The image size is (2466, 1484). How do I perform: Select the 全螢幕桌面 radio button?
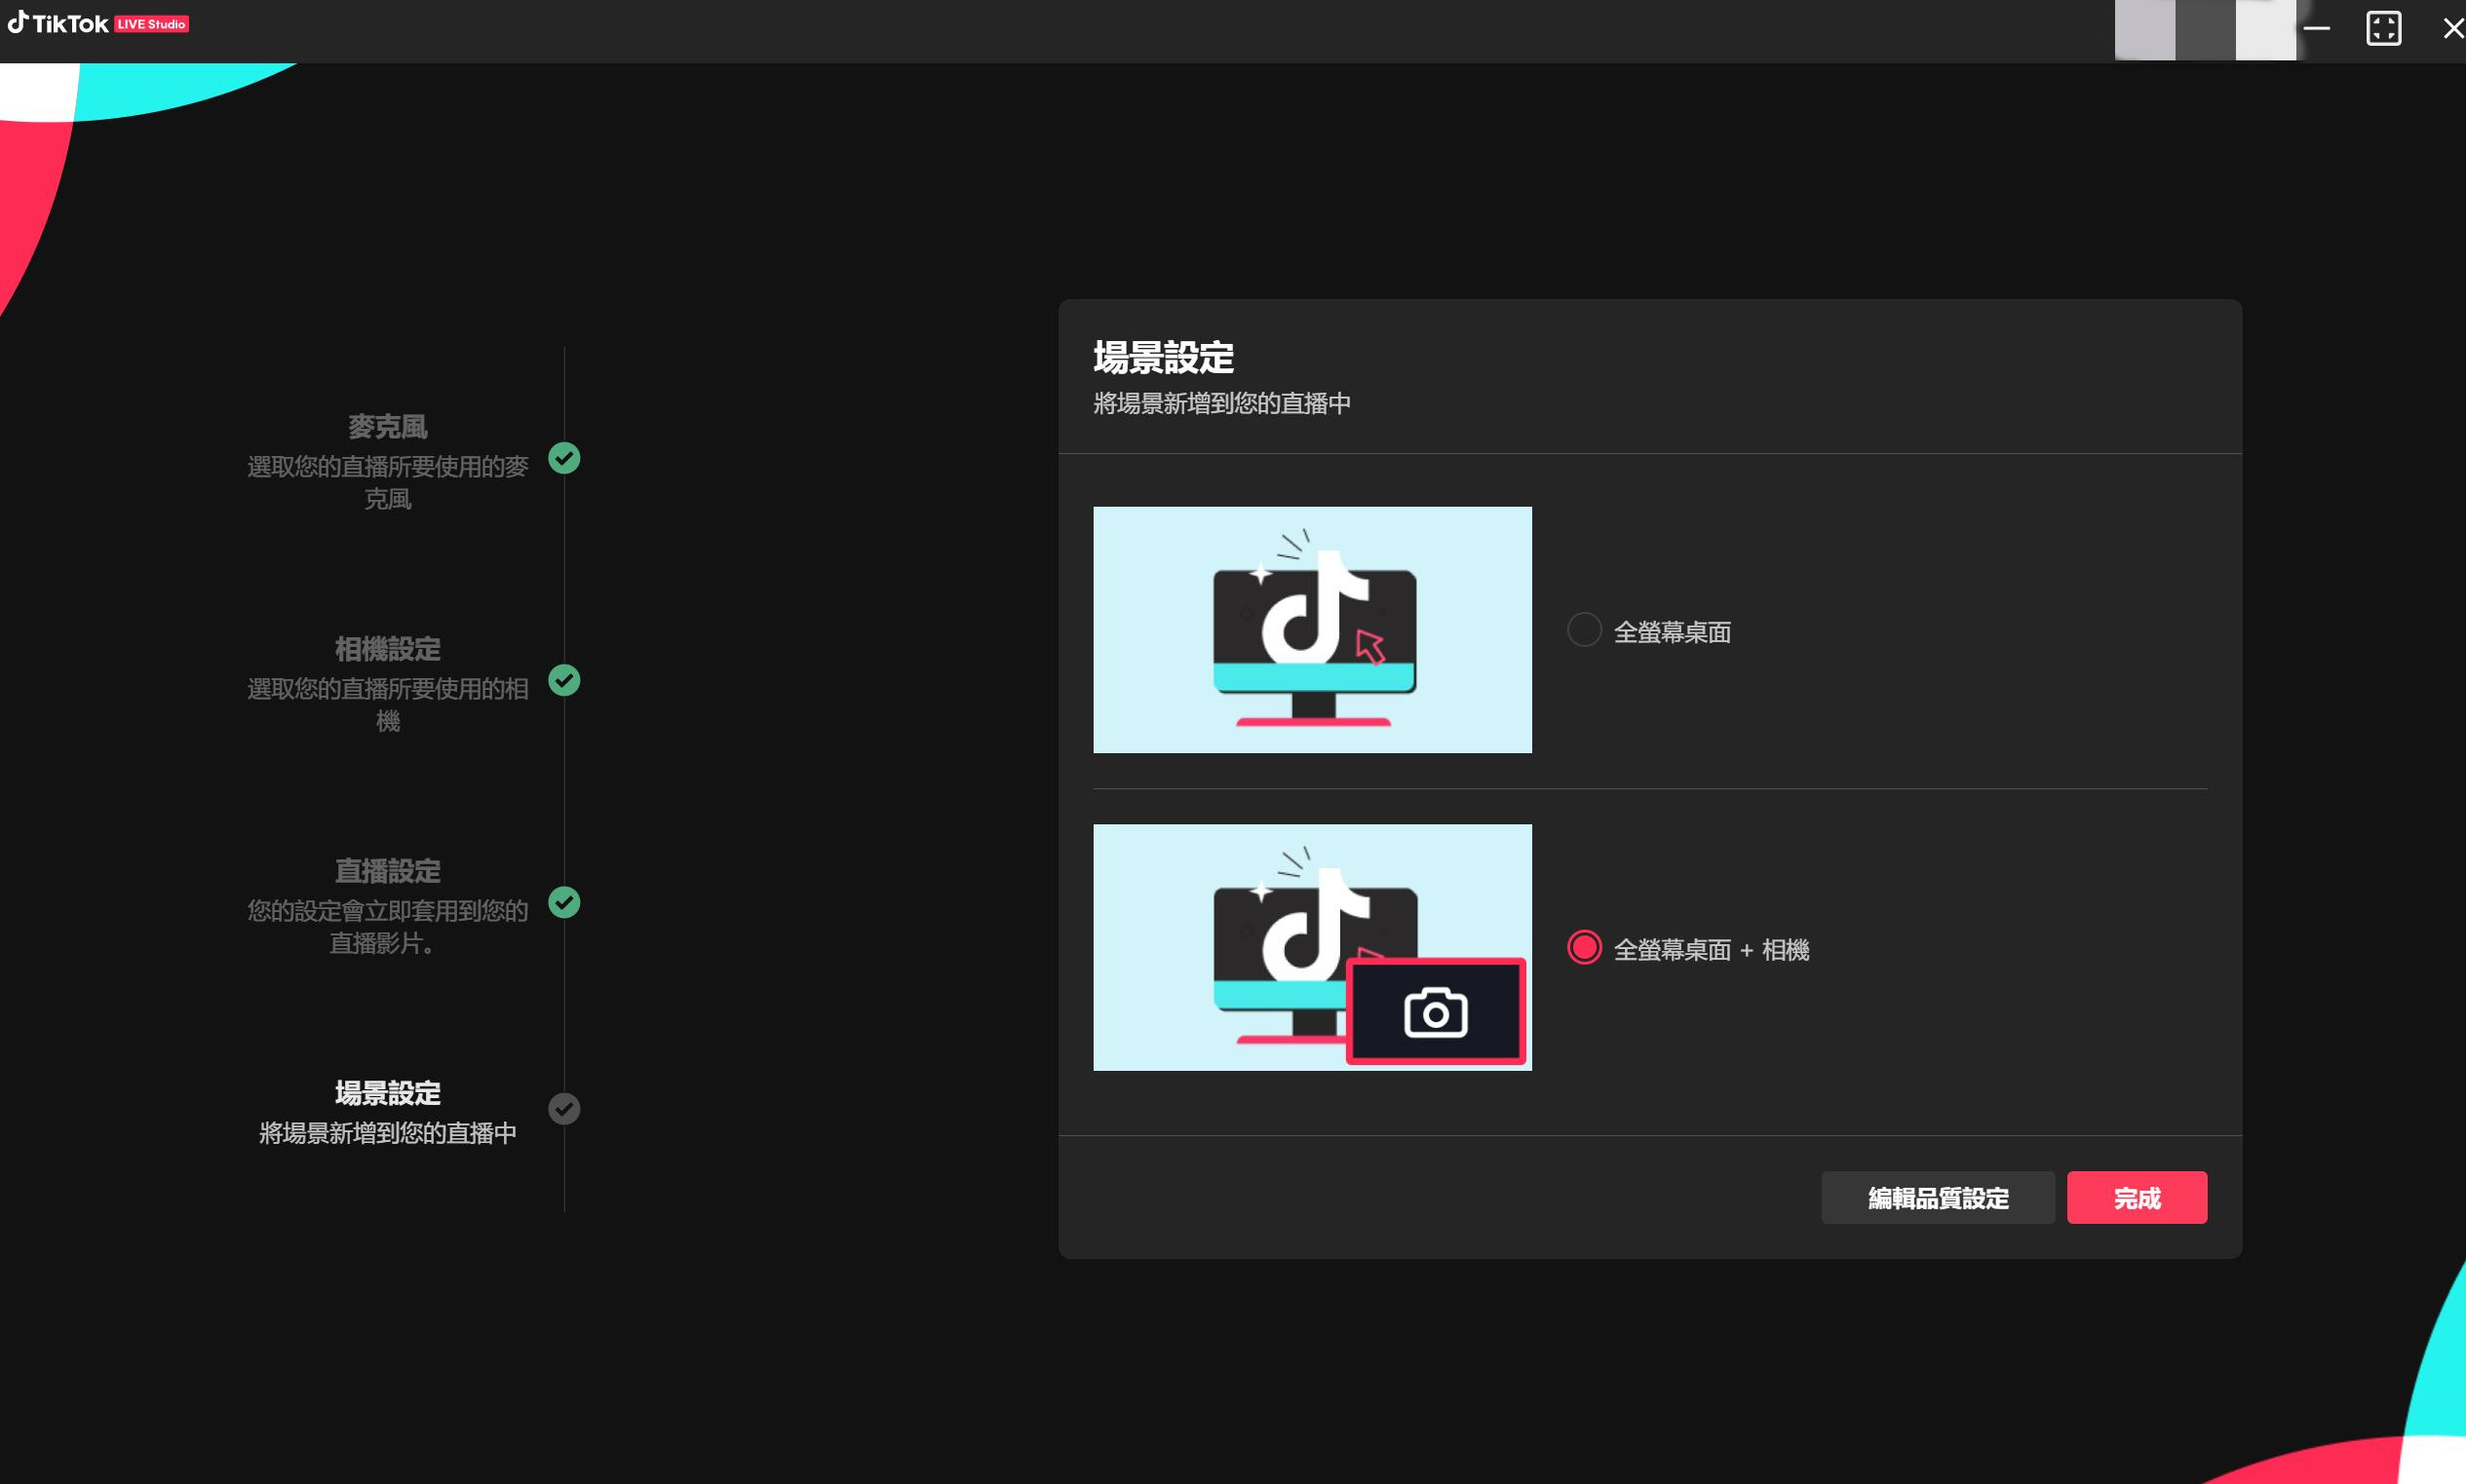pyautogui.click(x=1584, y=630)
